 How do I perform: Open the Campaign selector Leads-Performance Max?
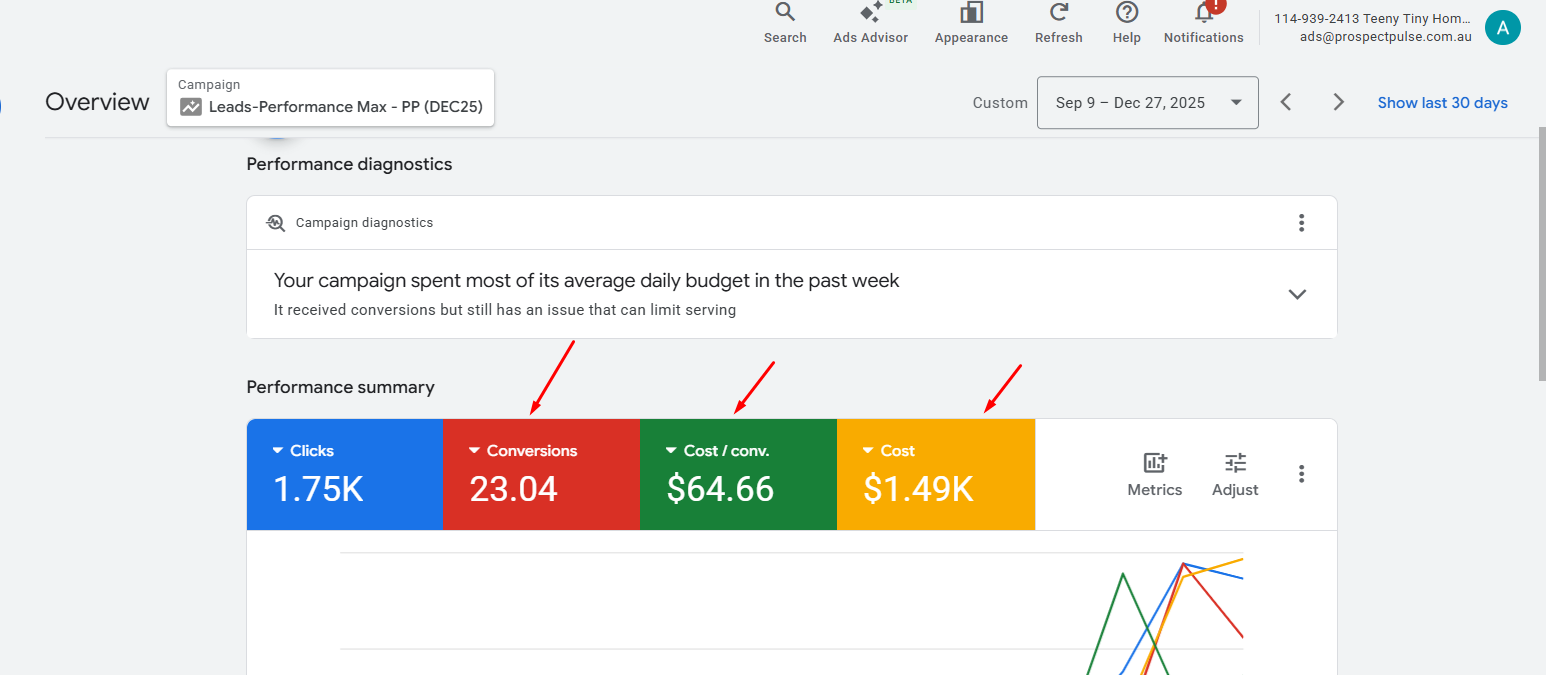pyautogui.click(x=331, y=98)
